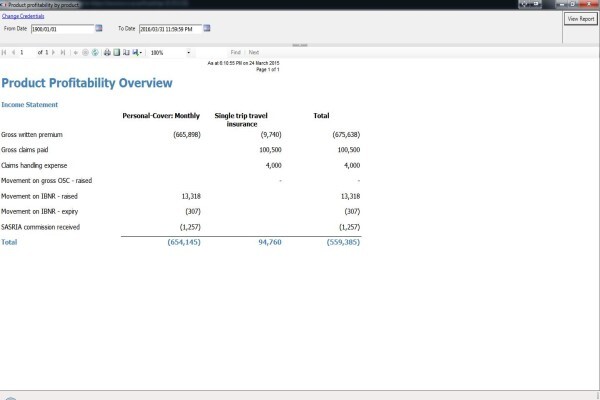Open zoom level dropdown

(x=189, y=52)
